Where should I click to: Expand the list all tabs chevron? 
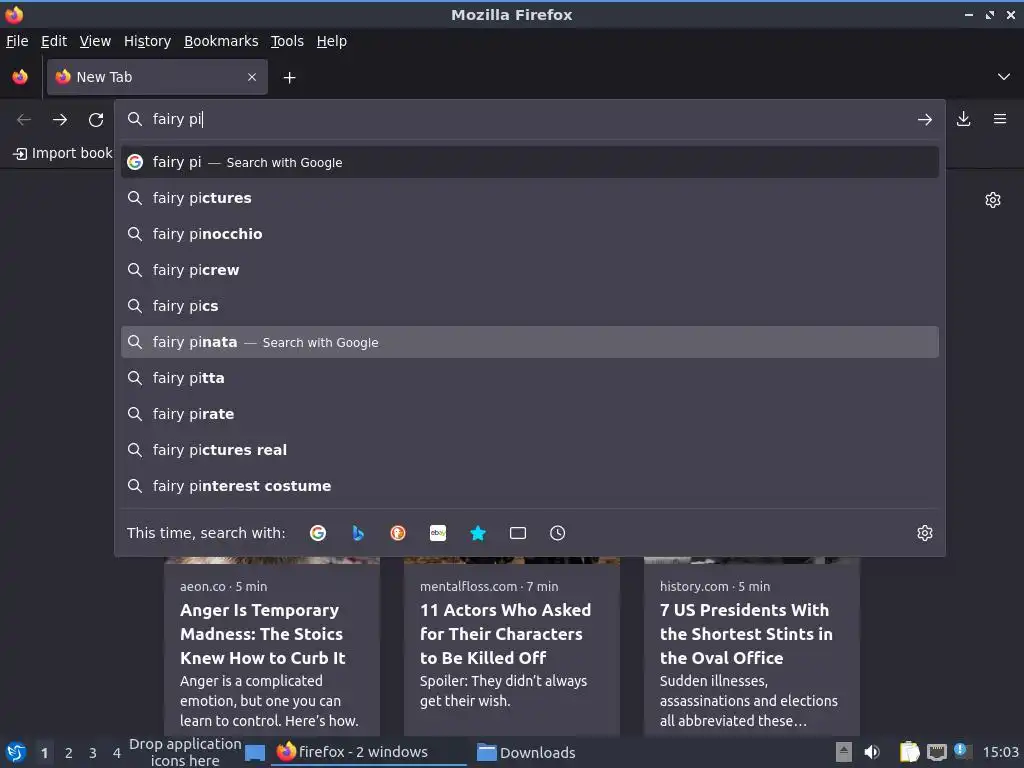pyautogui.click(x=1004, y=77)
